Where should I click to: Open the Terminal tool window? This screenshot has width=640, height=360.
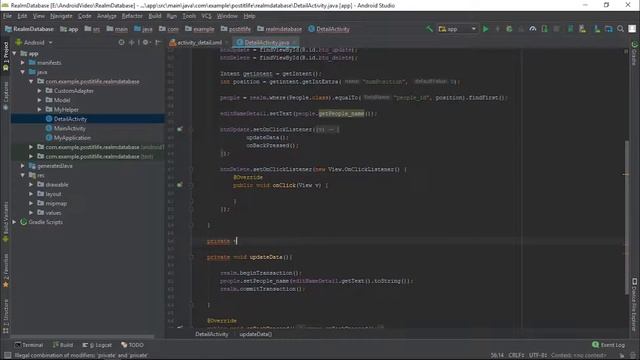click(x=29, y=345)
